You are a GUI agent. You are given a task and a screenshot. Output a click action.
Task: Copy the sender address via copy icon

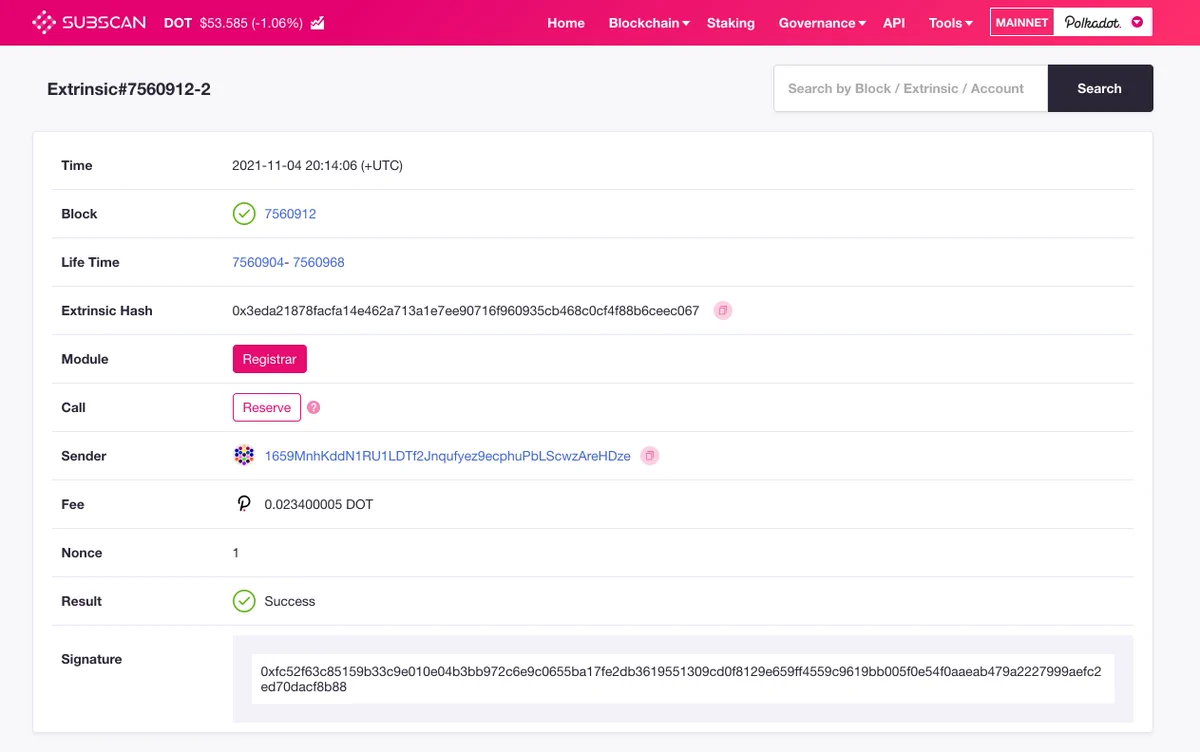pyautogui.click(x=650, y=456)
